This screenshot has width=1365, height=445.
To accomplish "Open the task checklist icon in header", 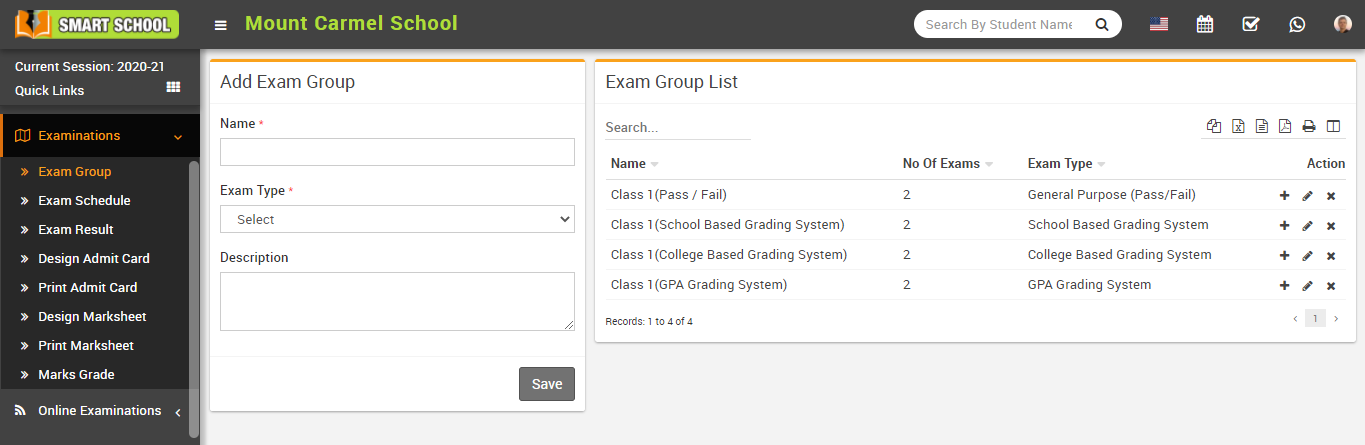I will pyautogui.click(x=1251, y=24).
